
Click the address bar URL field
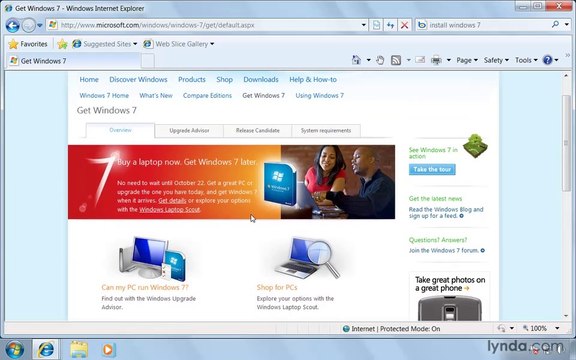coord(208,25)
